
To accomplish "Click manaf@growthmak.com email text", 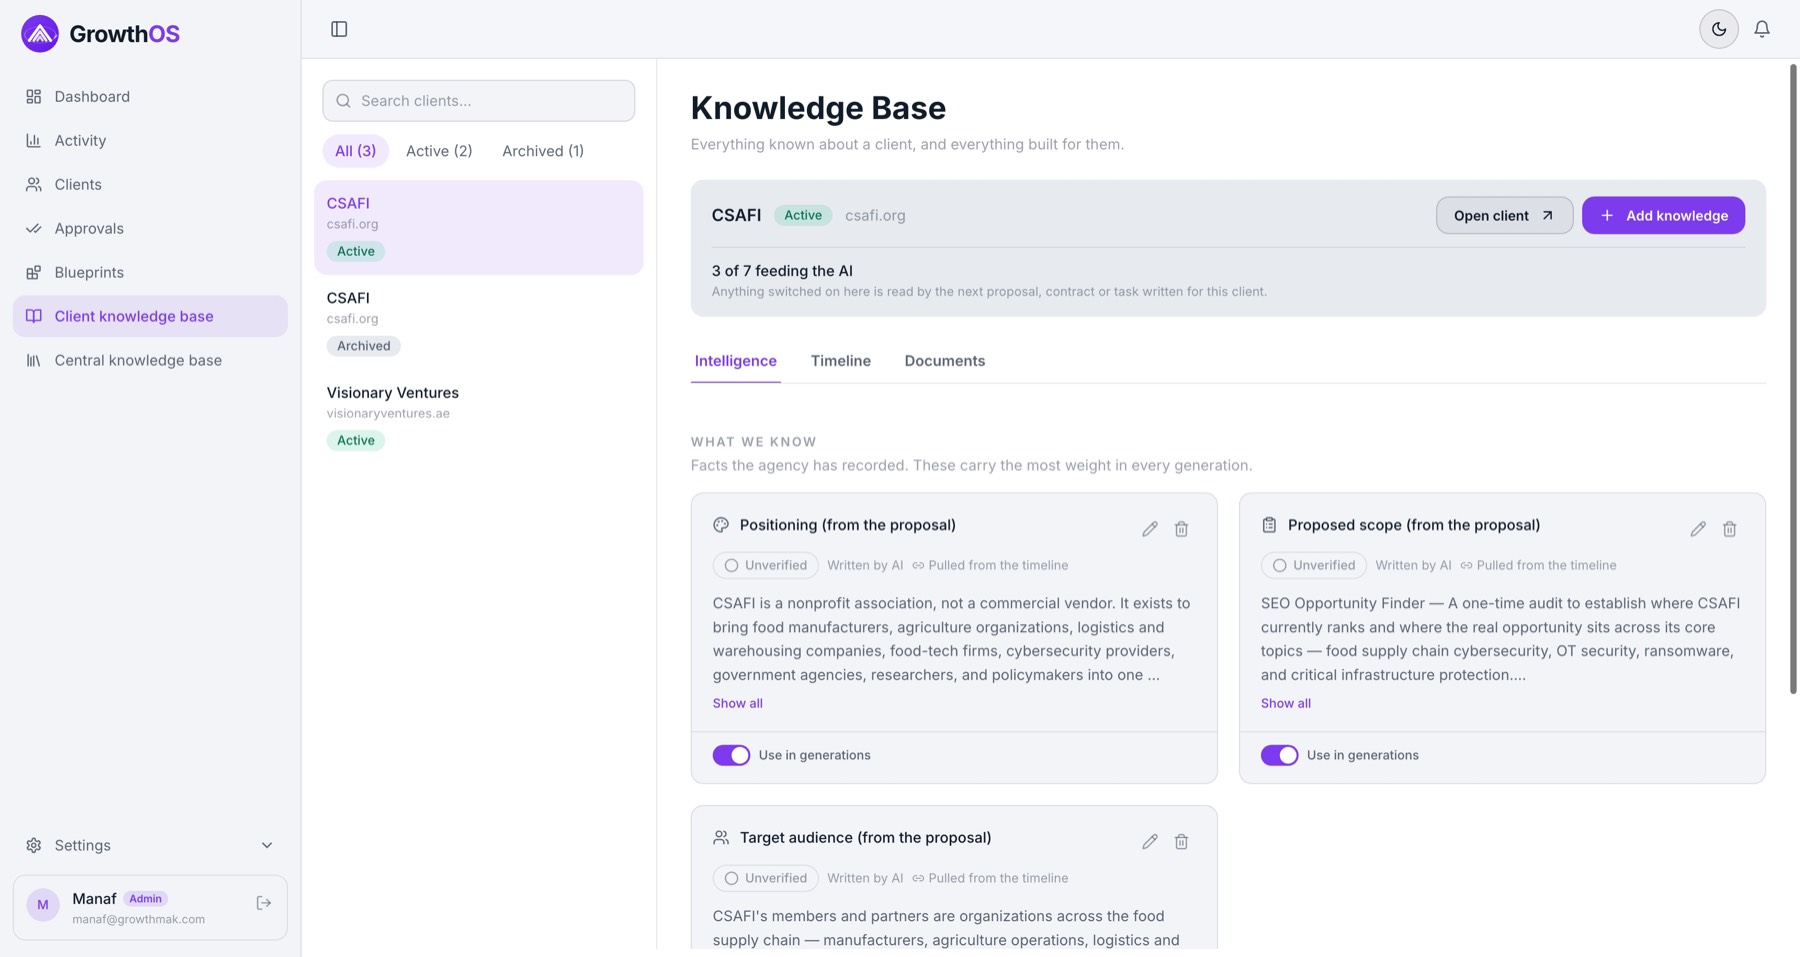I will [139, 919].
